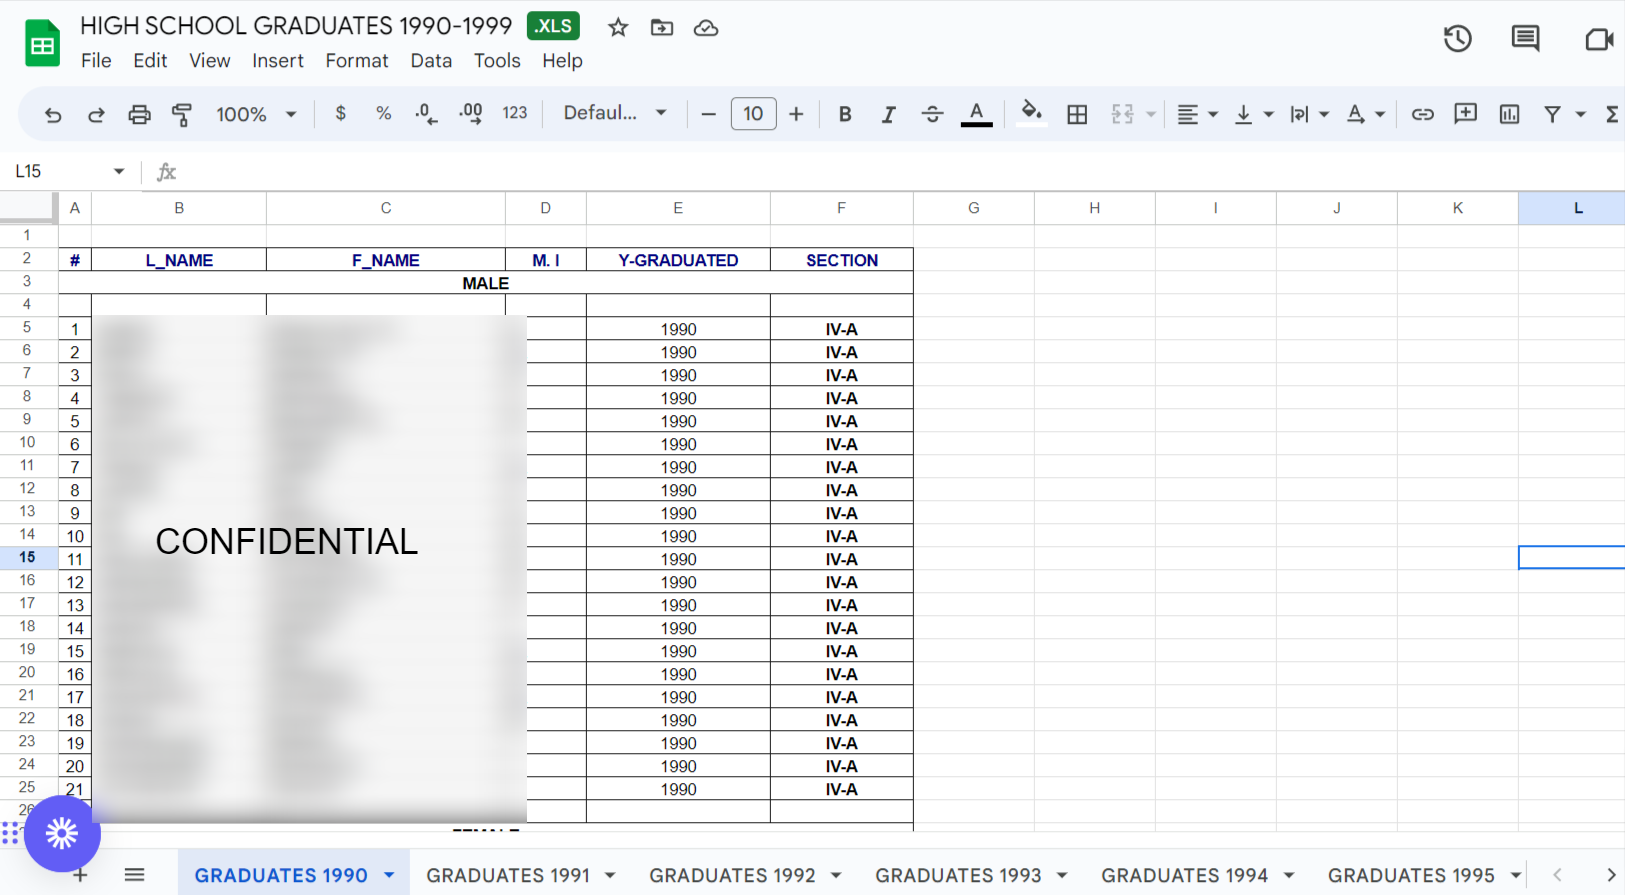Open merge cells type dropdown arrow
This screenshot has width=1625, height=895.
[x=1151, y=114]
